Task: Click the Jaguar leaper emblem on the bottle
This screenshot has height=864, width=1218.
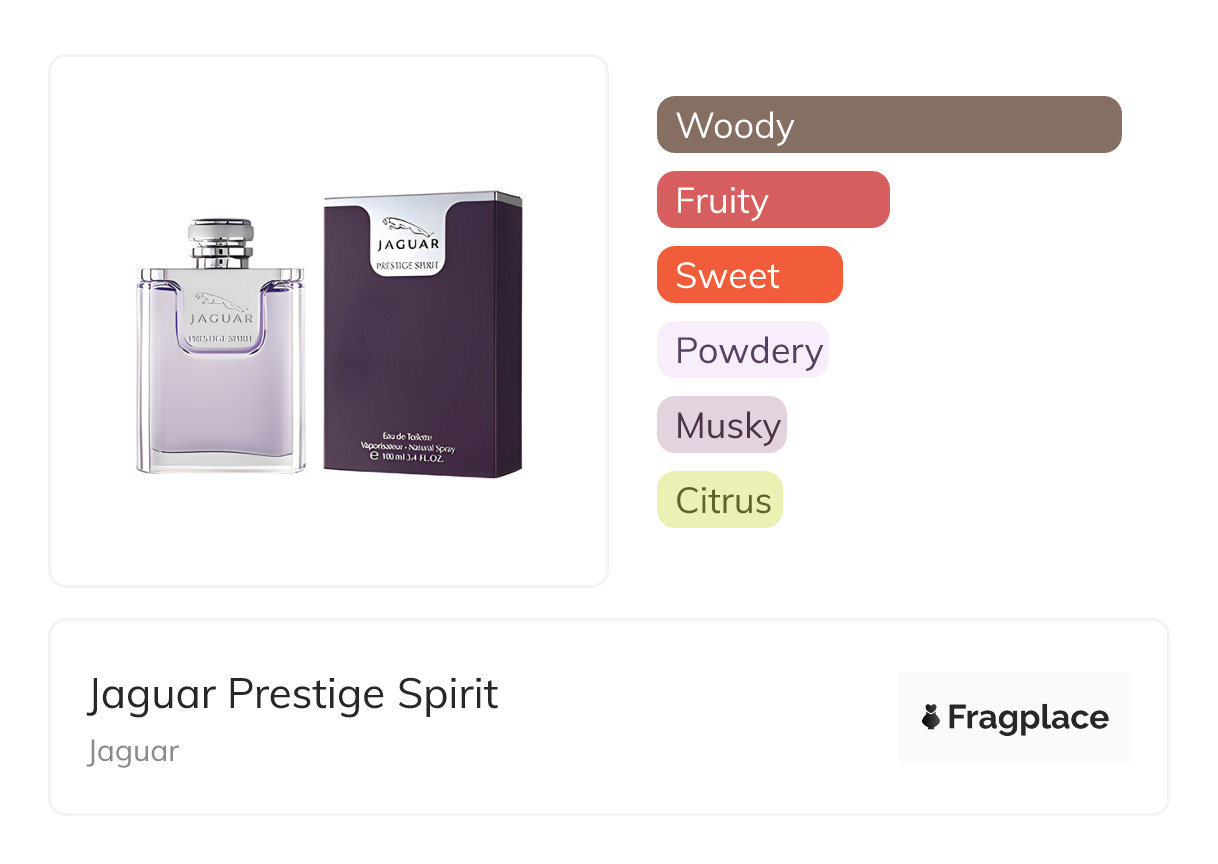Action: [220, 299]
